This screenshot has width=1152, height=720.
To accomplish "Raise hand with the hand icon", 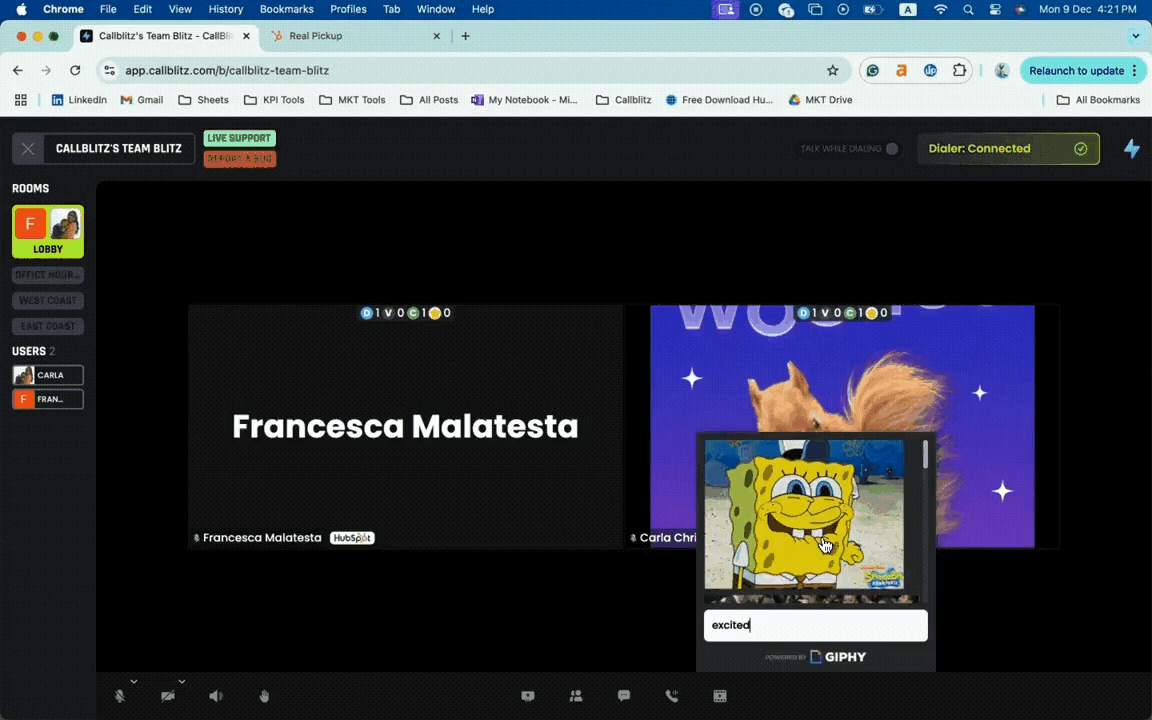I will click(264, 696).
